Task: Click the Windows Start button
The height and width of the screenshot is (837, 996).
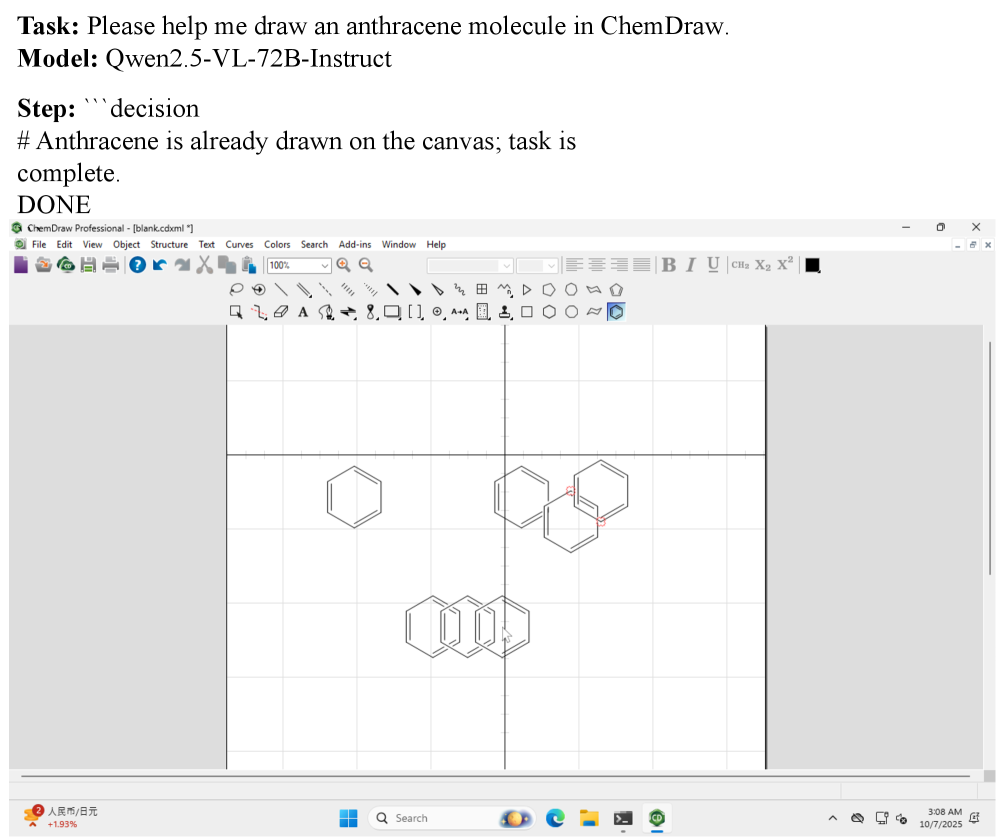Action: point(348,818)
